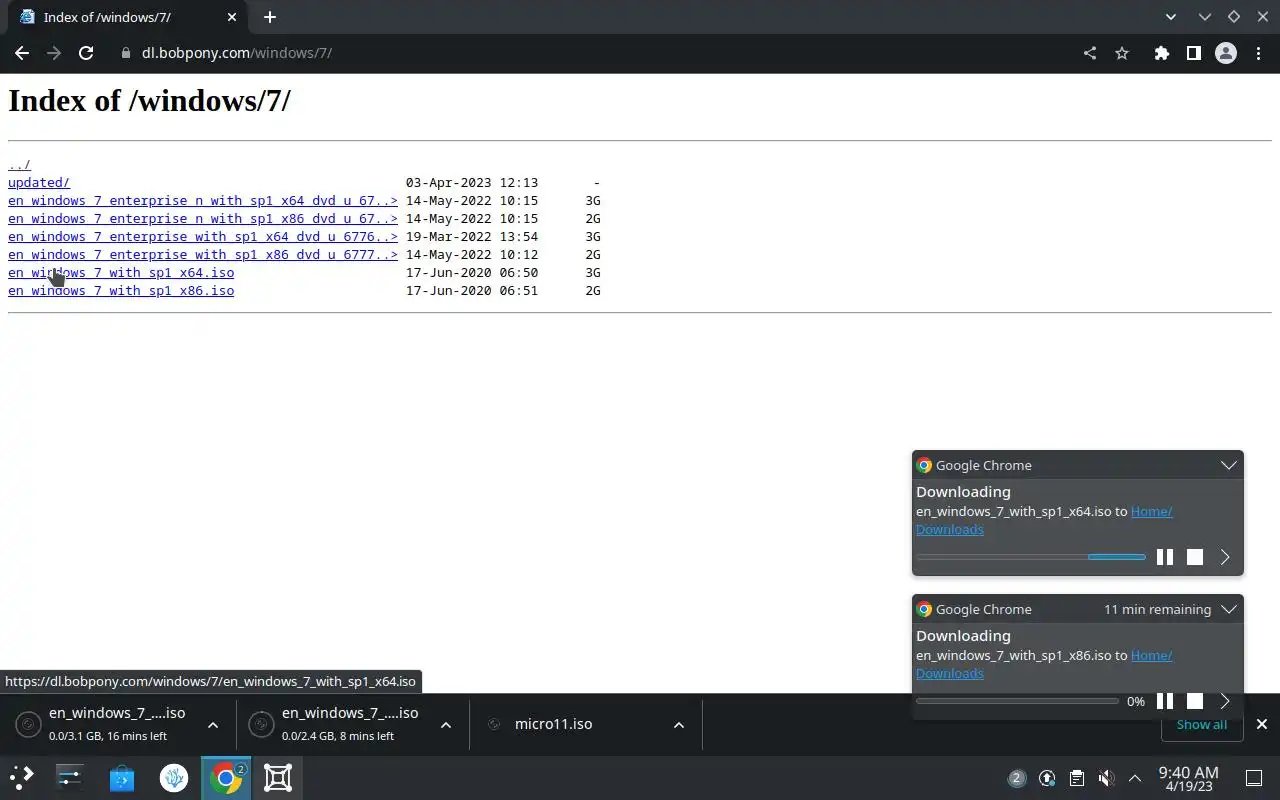Share this page via share icon

tap(1090, 53)
